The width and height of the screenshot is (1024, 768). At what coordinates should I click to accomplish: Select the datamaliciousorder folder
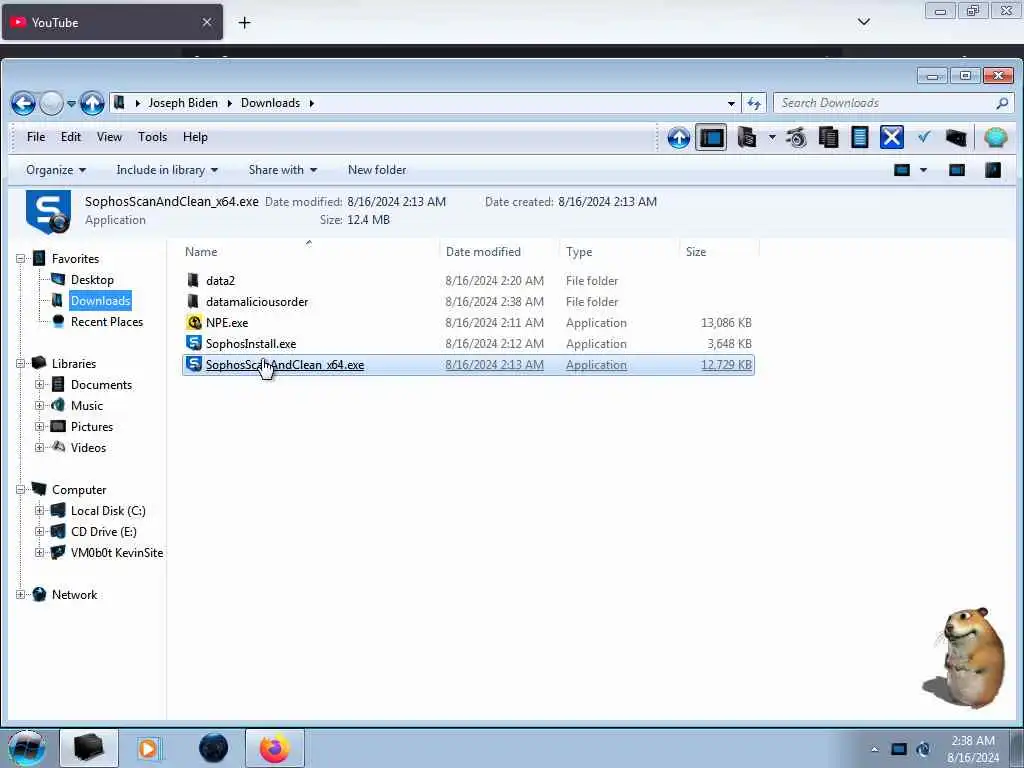click(257, 302)
